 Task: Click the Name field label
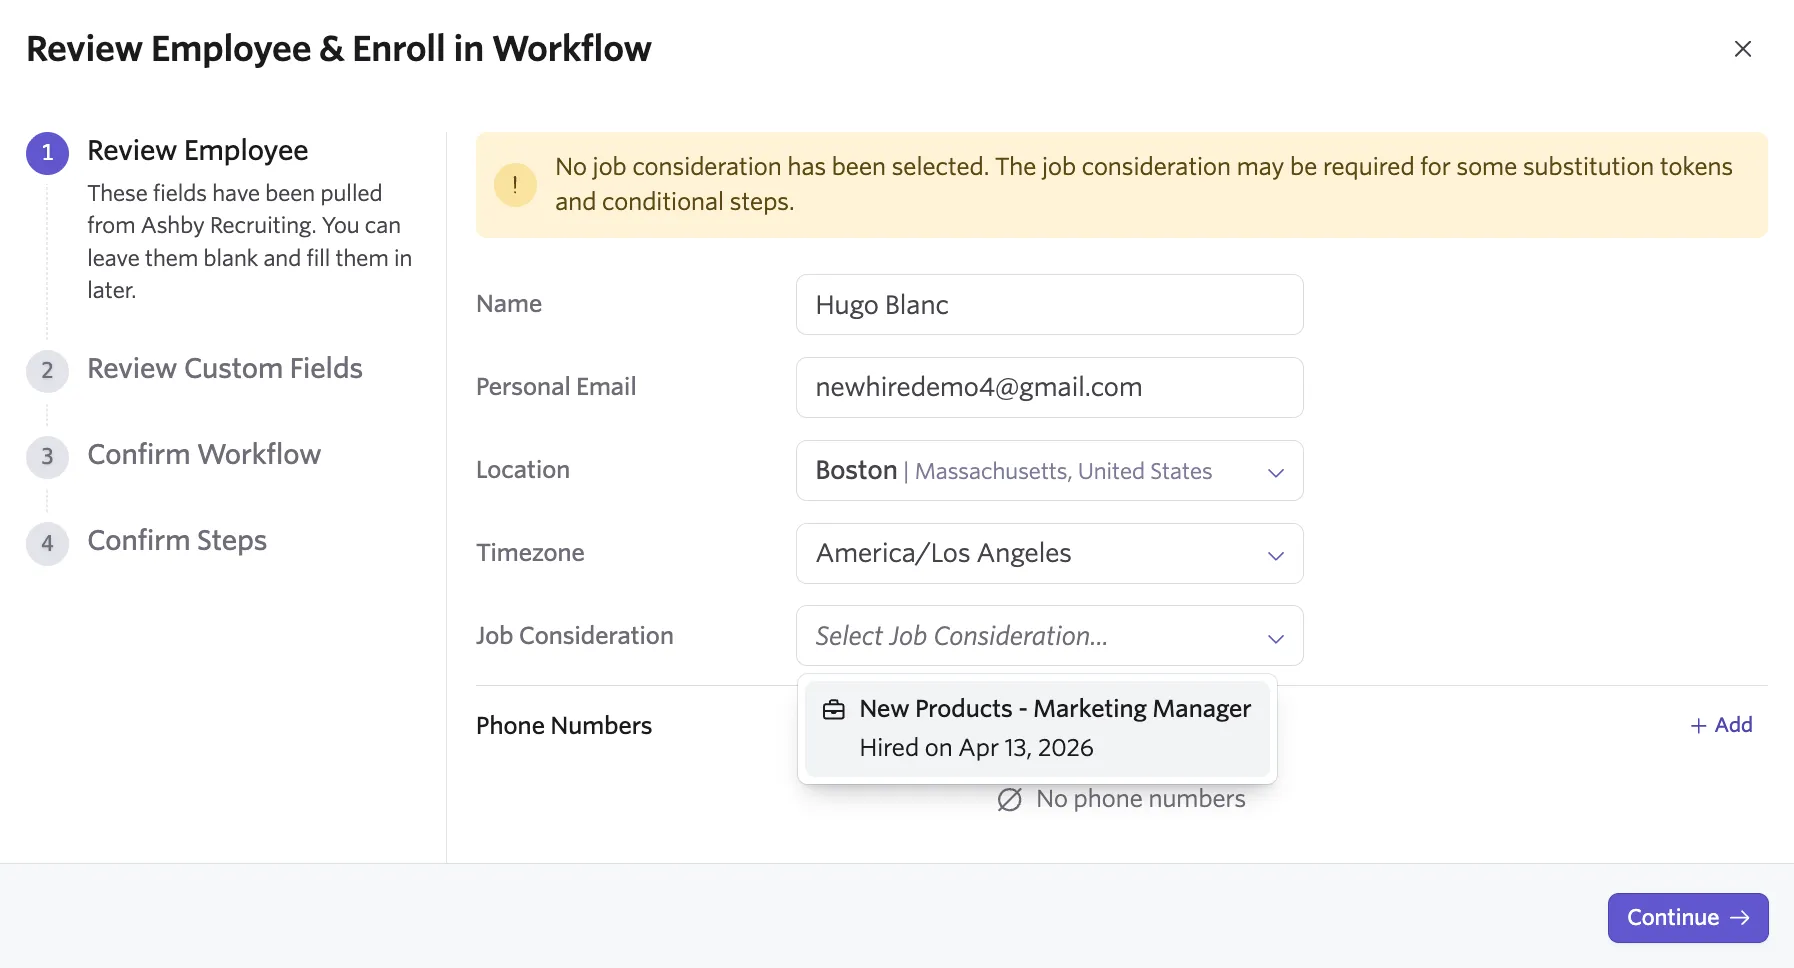click(x=509, y=304)
